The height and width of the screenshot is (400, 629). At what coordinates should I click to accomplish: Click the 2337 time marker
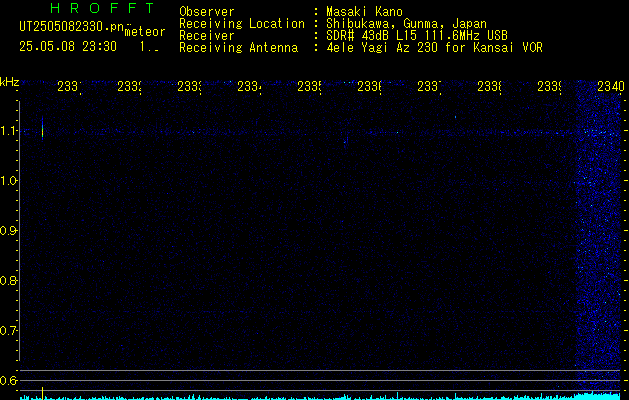(x=429, y=86)
